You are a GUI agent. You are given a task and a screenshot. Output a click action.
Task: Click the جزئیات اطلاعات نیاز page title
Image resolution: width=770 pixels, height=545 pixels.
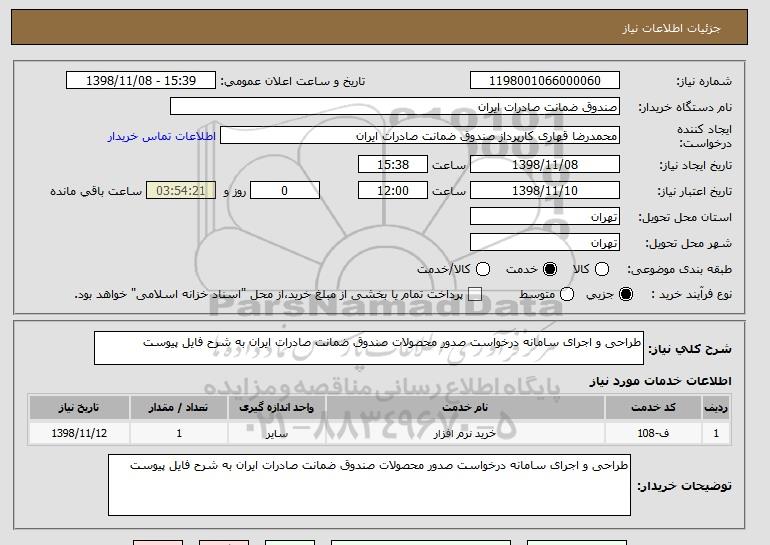pyautogui.click(x=671, y=28)
